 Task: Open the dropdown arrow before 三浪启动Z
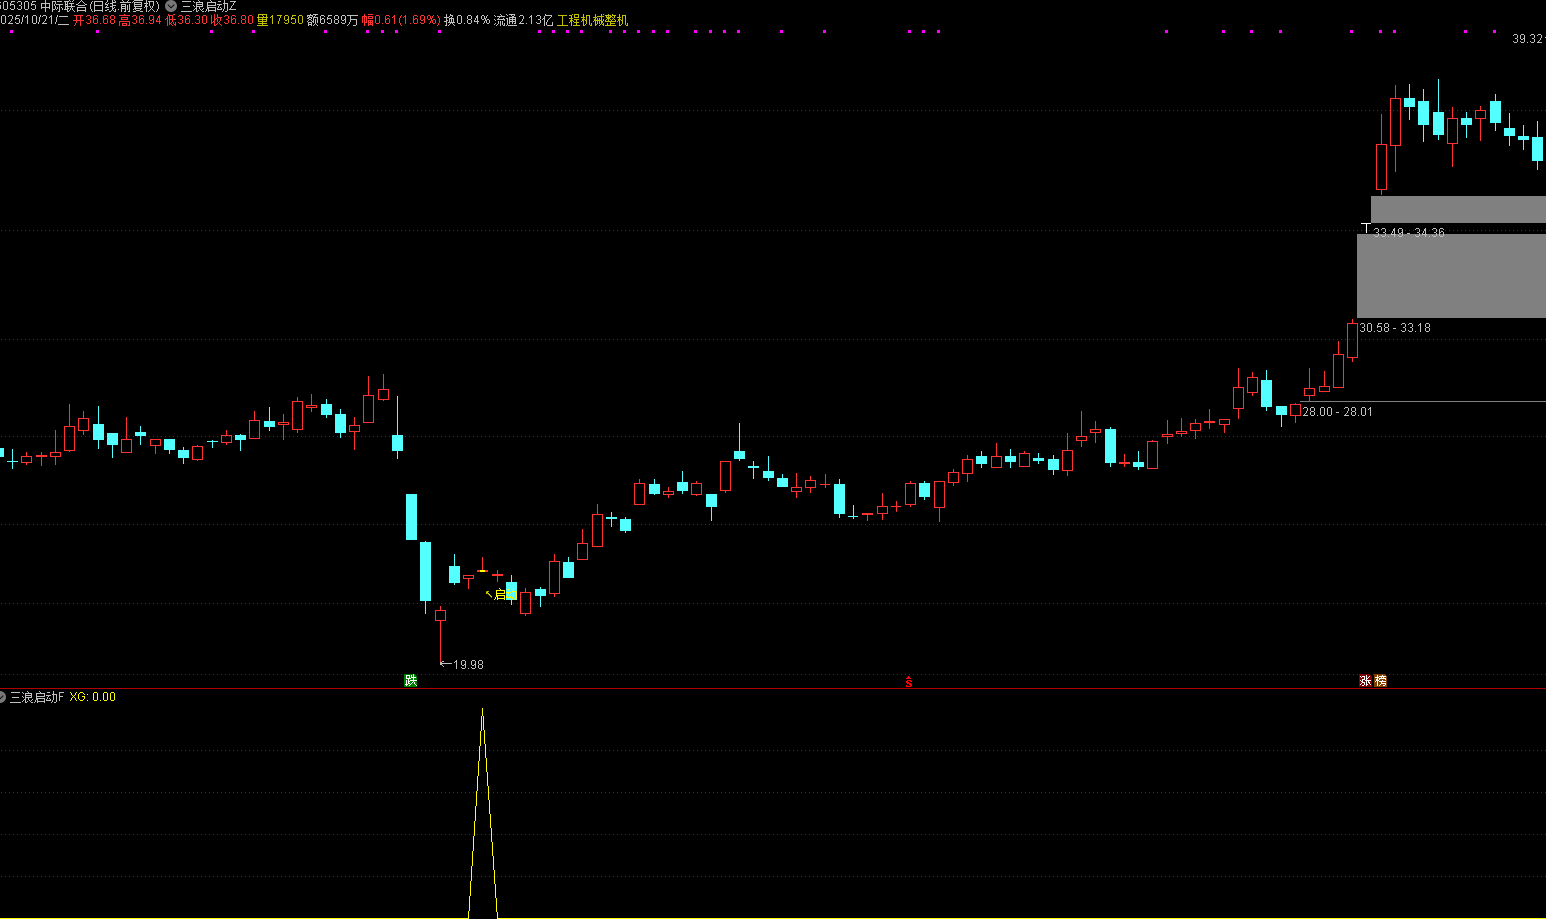(171, 6)
